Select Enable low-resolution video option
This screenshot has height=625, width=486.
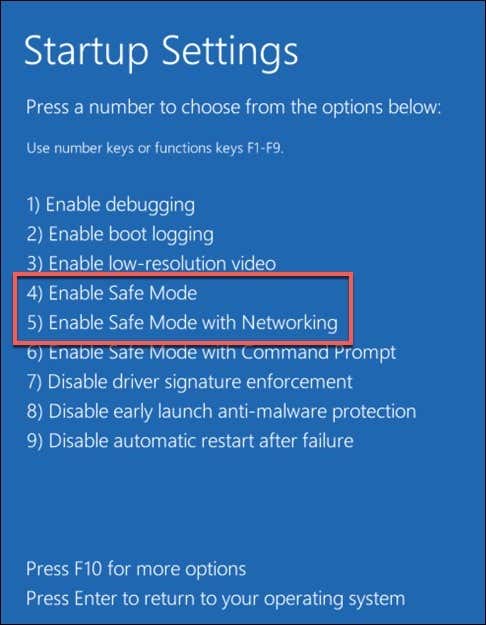click(x=151, y=263)
